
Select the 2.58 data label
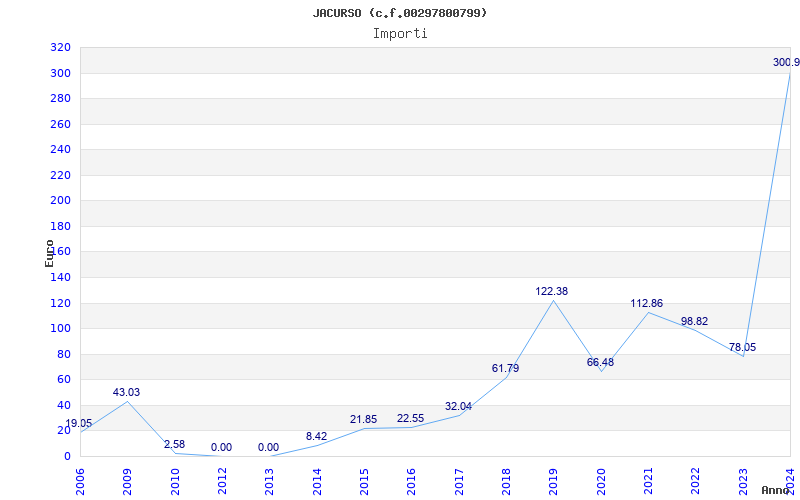tap(174, 444)
